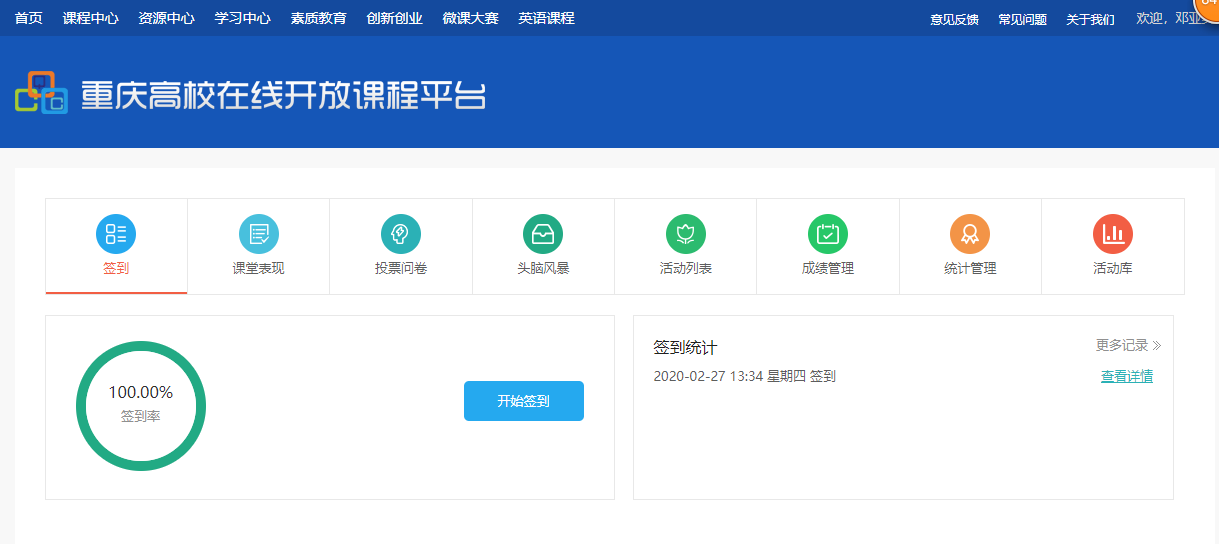Open the 成绩管理 grade management icon
This screenshot has width=1219, height=544.
coord(828,234)
